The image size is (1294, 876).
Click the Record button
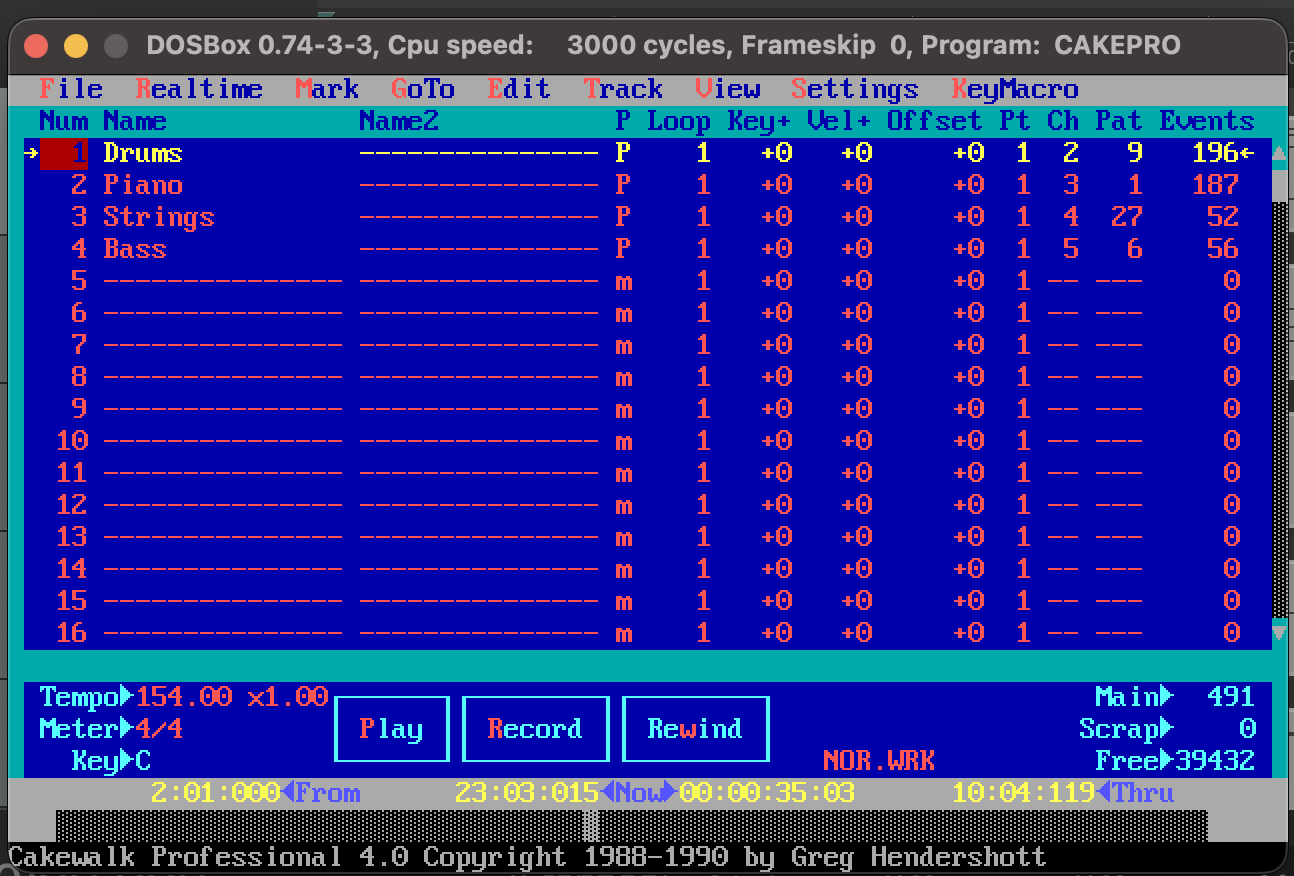(535, 729)
